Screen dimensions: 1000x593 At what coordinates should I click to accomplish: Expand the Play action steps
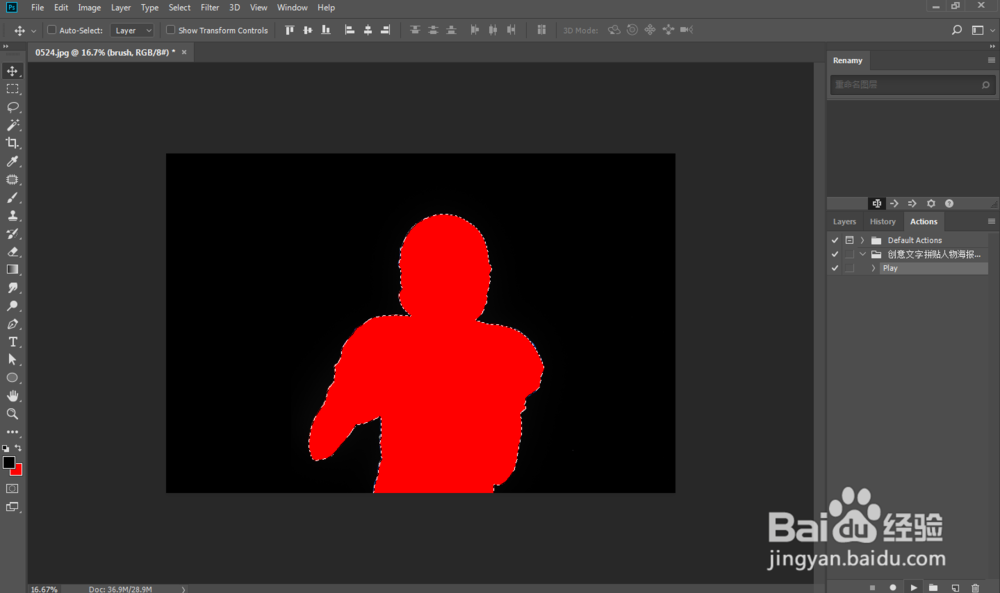(873, 268)
